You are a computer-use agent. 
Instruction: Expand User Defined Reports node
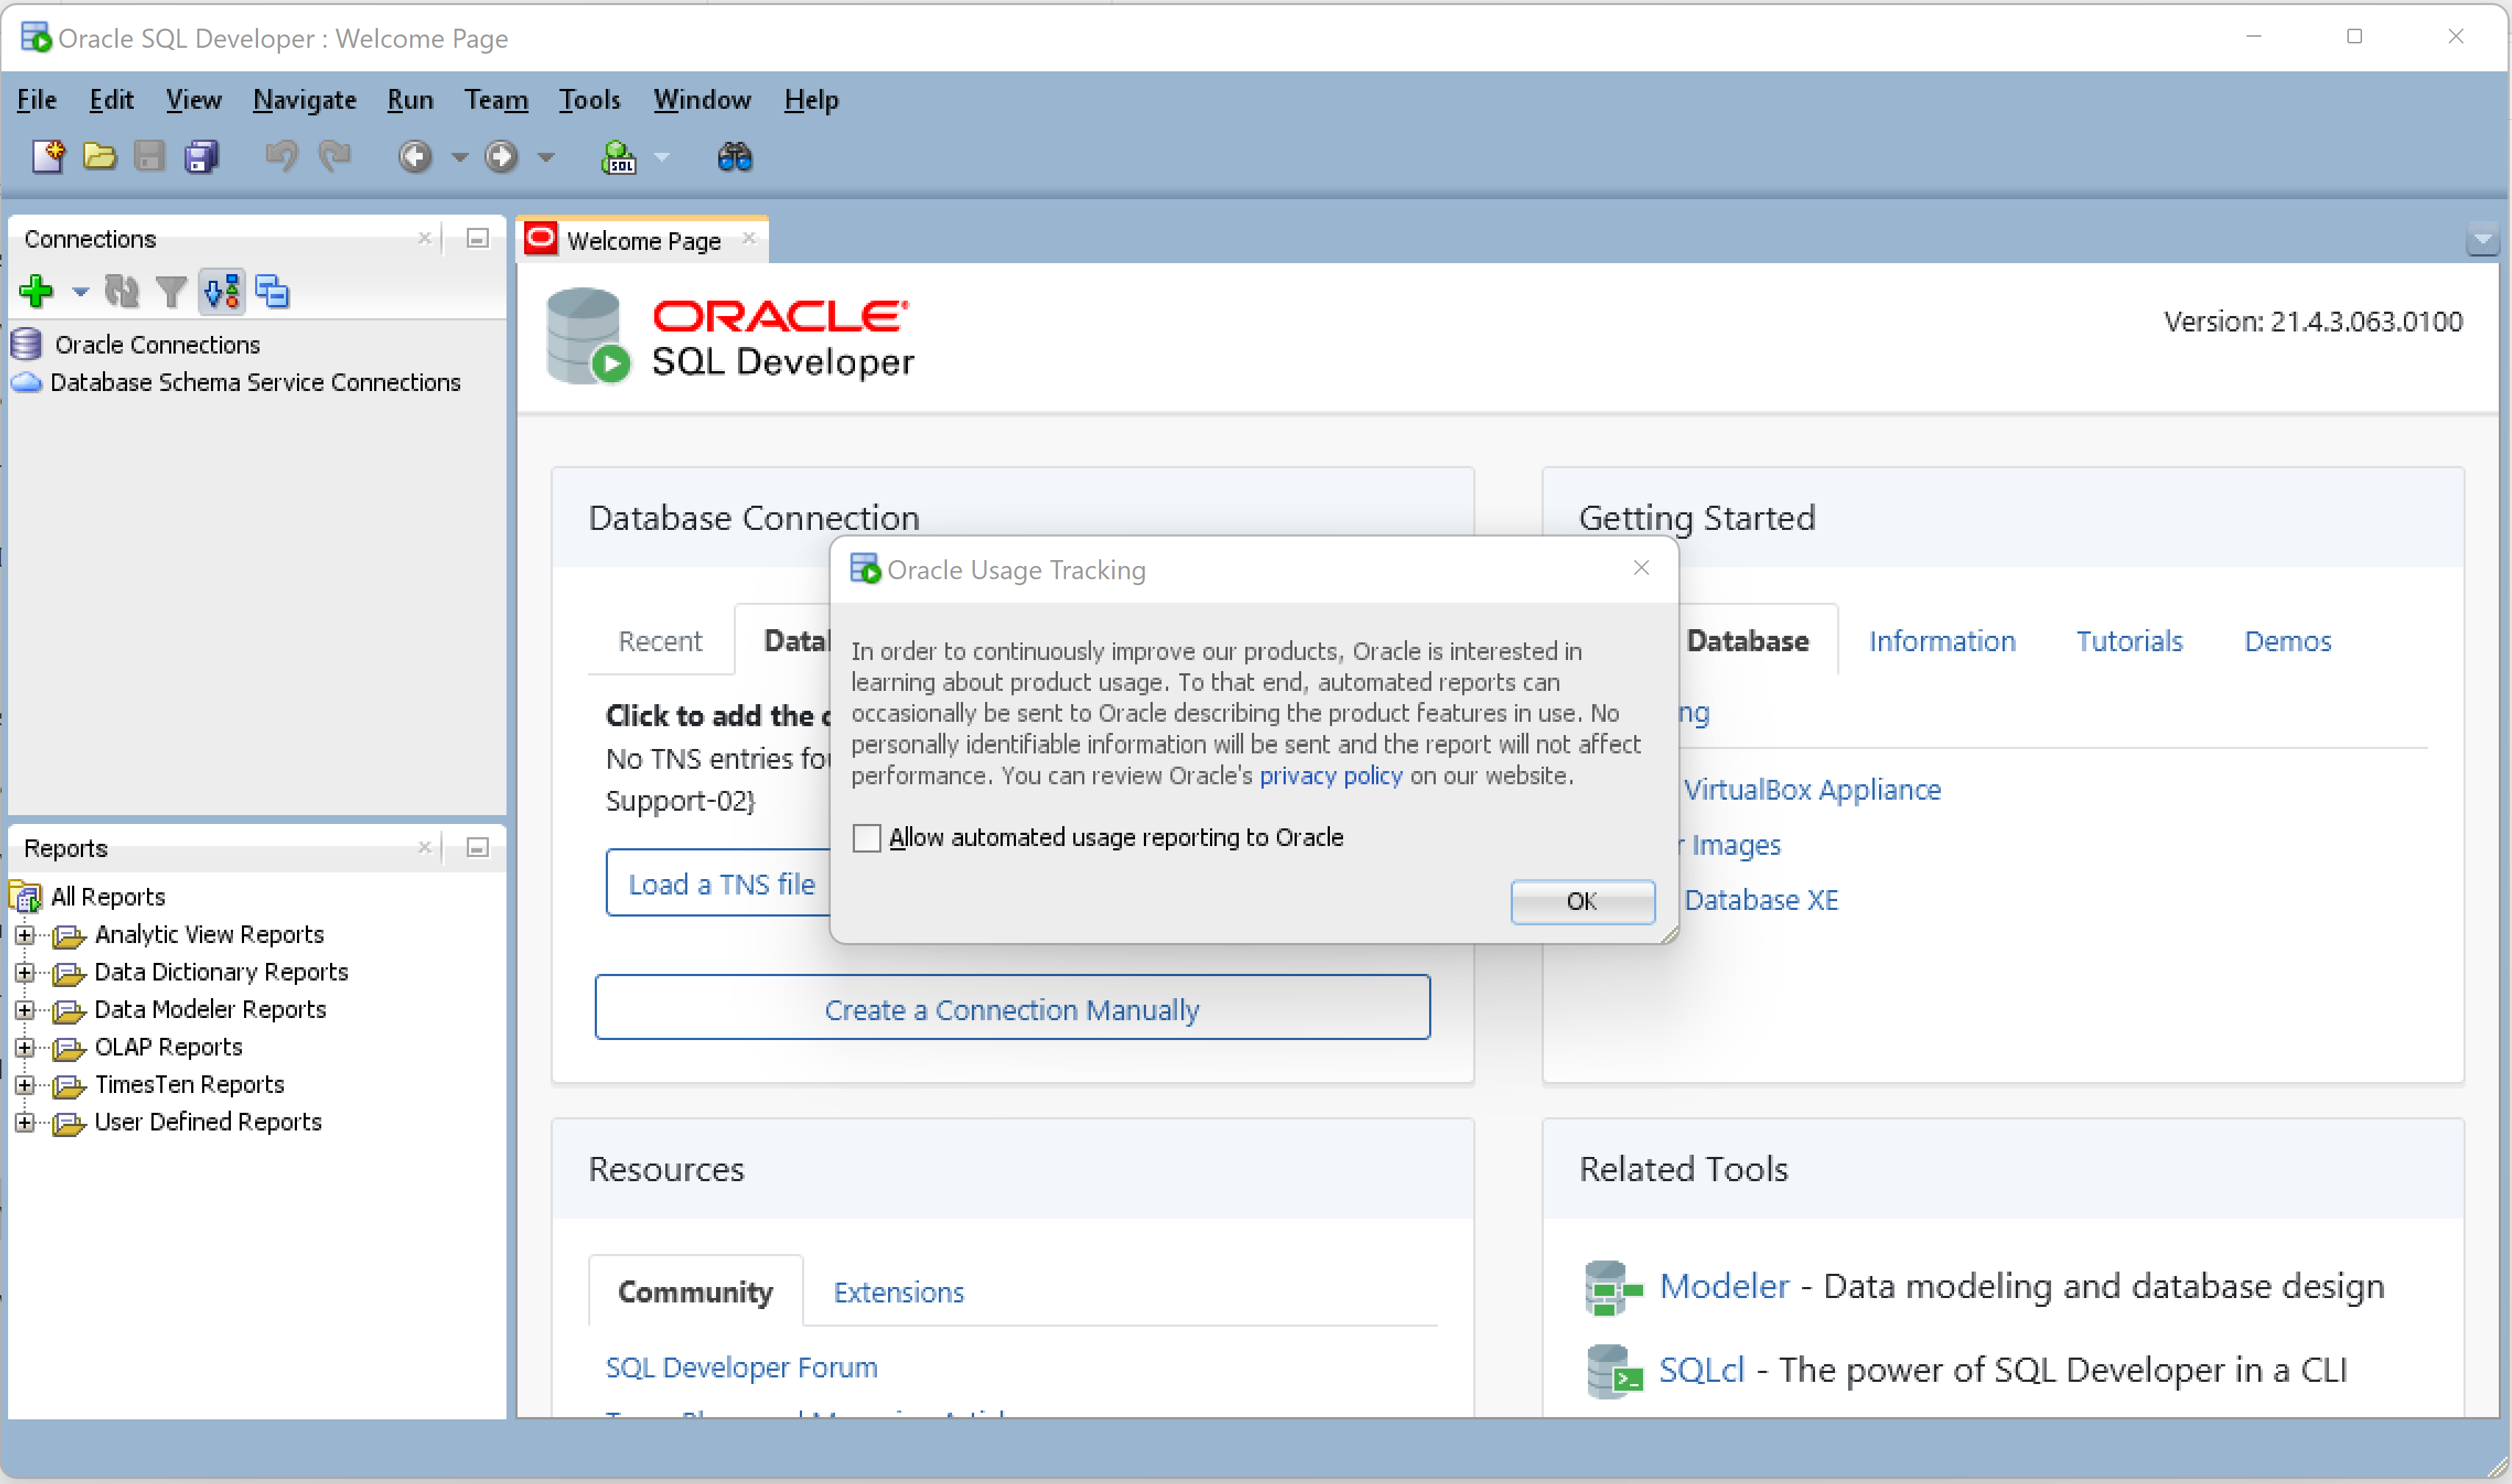tap(25, 1123)
